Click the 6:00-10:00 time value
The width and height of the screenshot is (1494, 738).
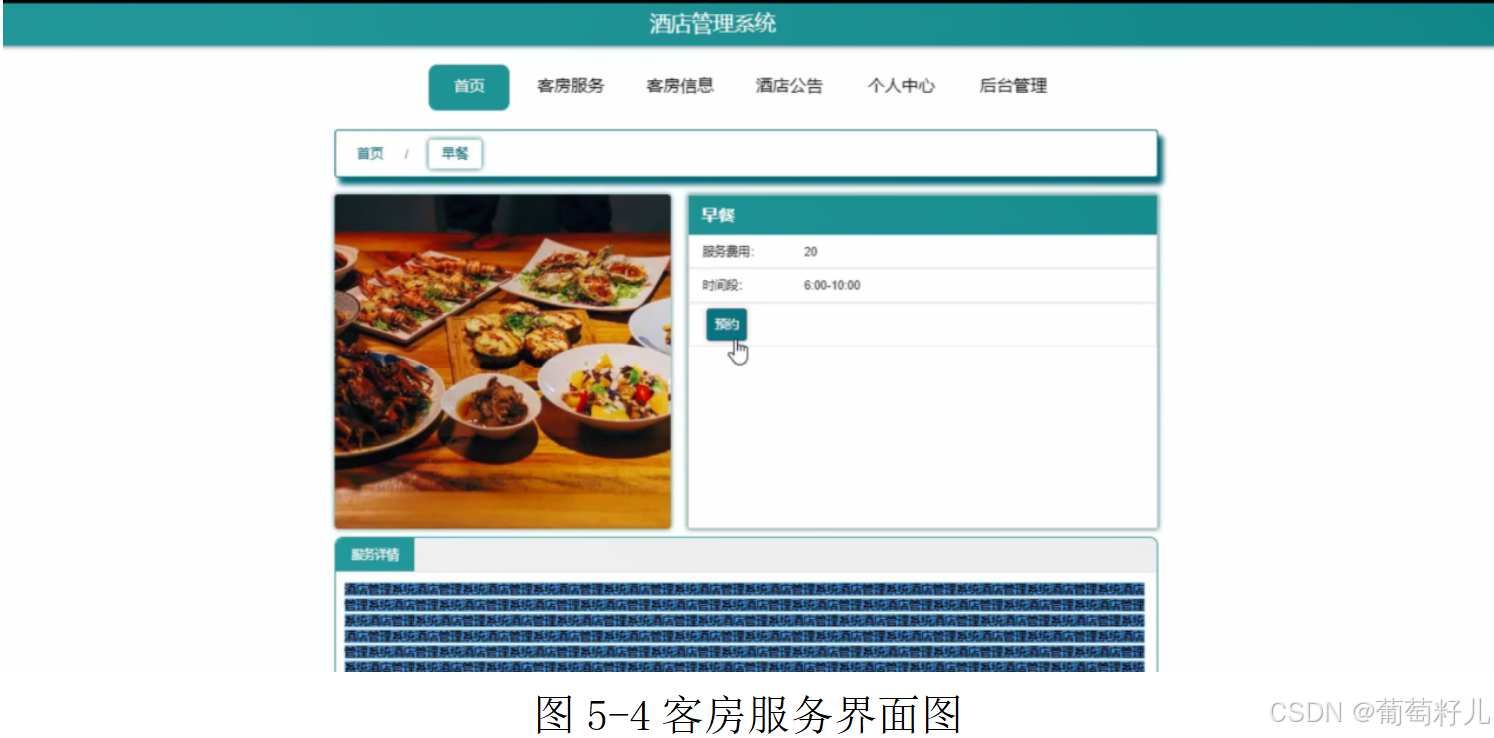point(829,285)
